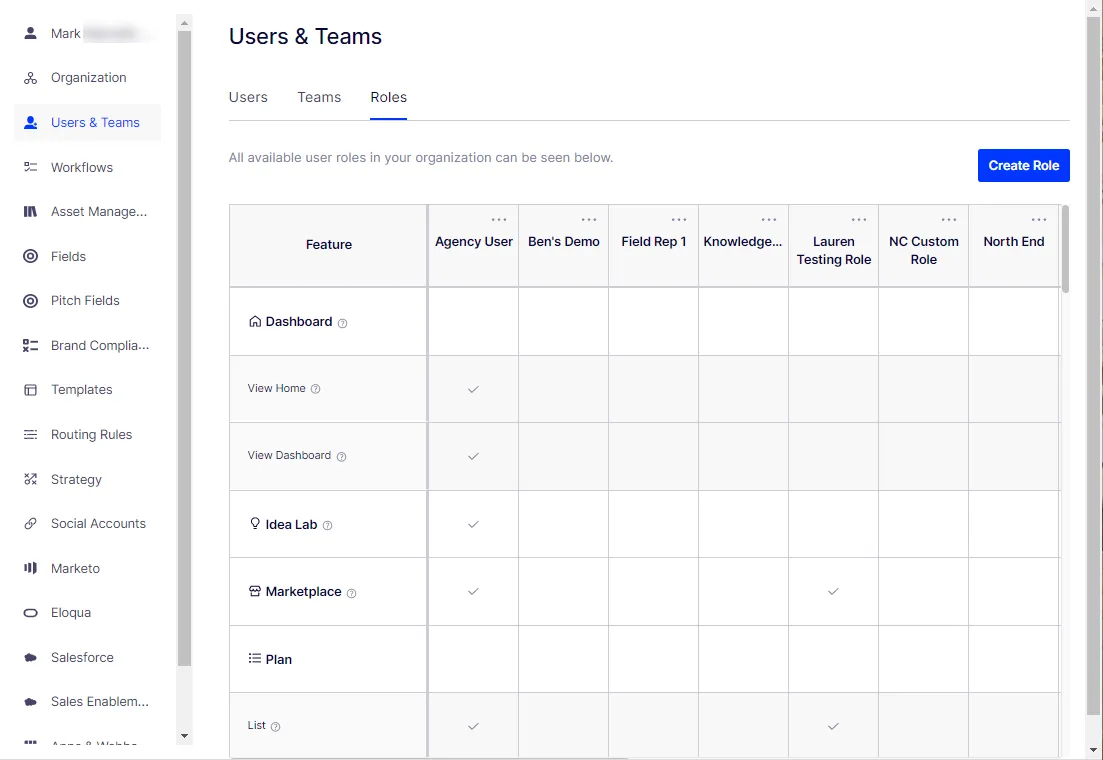Open North End role options menu

(x=1039, y=220)
